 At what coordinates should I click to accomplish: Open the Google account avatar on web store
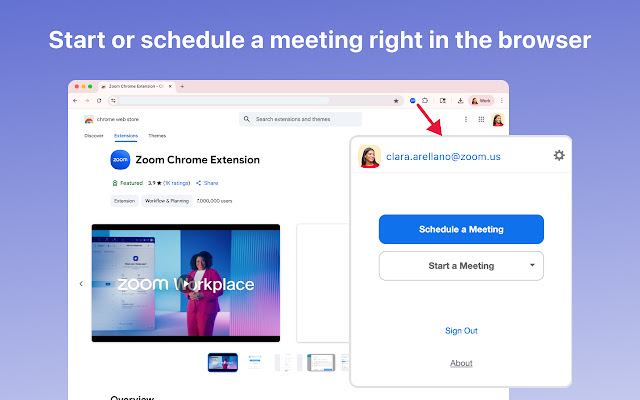pos(498,120)
